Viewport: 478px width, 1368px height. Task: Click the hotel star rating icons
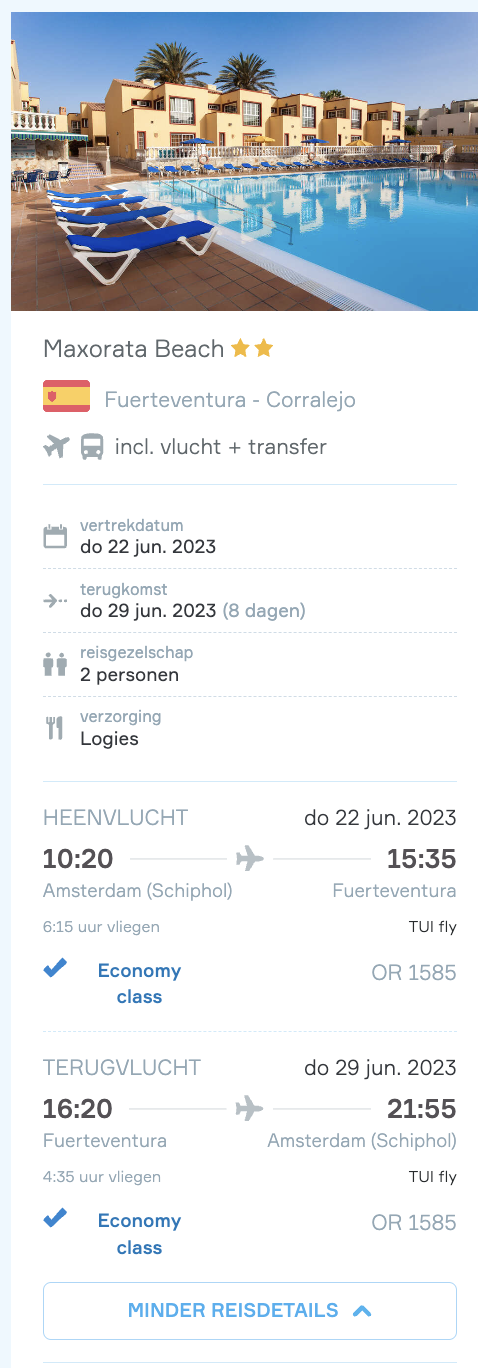click(252, 348)
